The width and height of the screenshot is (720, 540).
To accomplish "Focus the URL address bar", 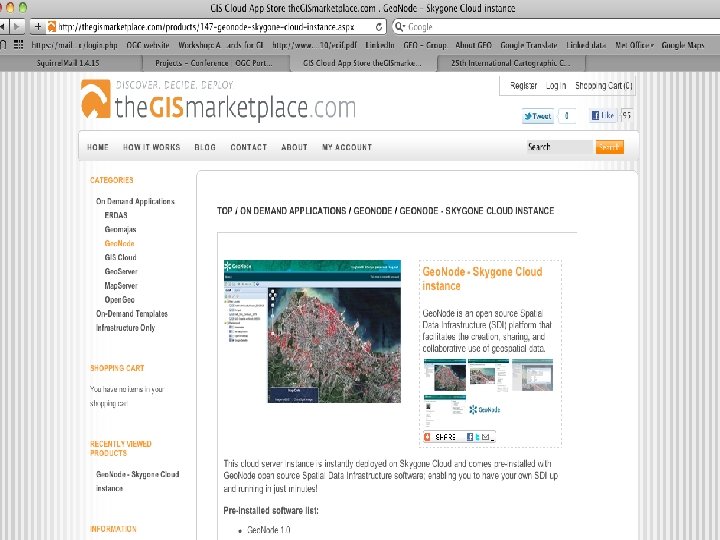I will (x=211, y=27).
